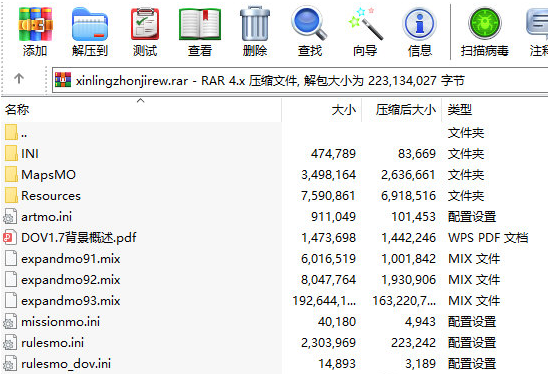
Task: Select 'DOV1.7背景概述.pdf' file name
Action: [79, 238]
